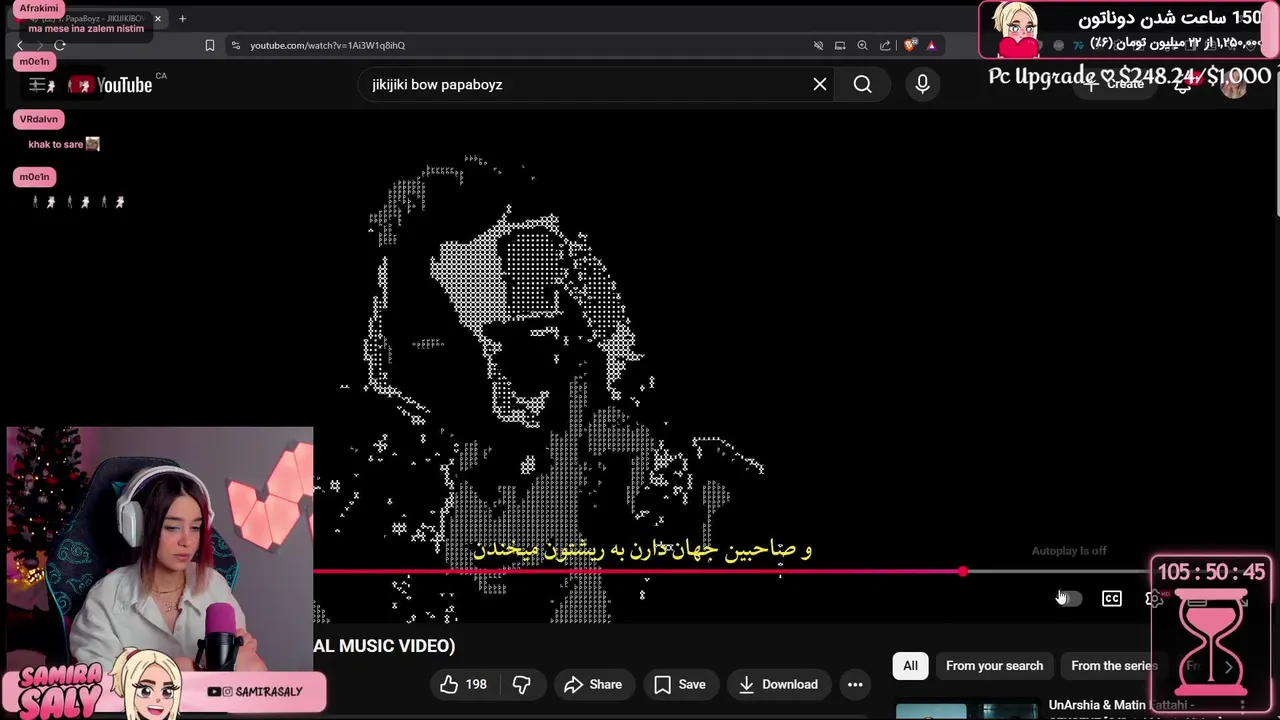This screenshot has height=720, width=1280.
Task: Click the cast/screen icon in the address bar
Action: [840, 45]
